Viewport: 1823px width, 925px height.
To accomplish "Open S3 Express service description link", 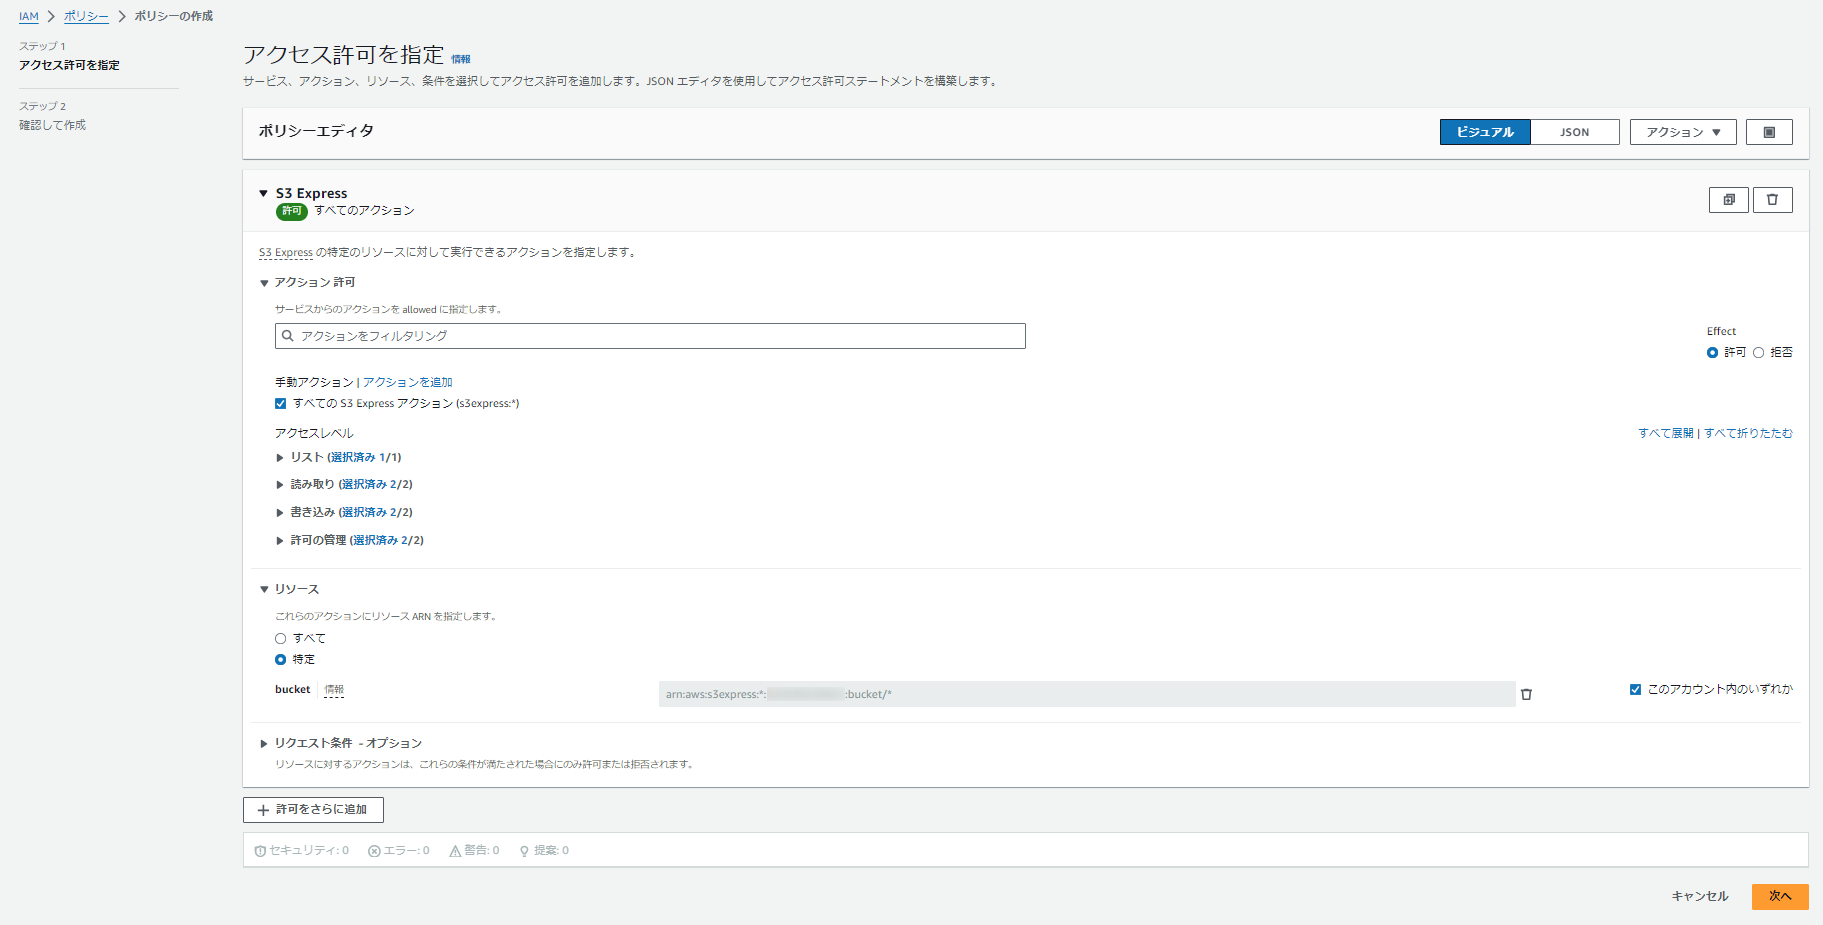I will (x=286, y=252).
